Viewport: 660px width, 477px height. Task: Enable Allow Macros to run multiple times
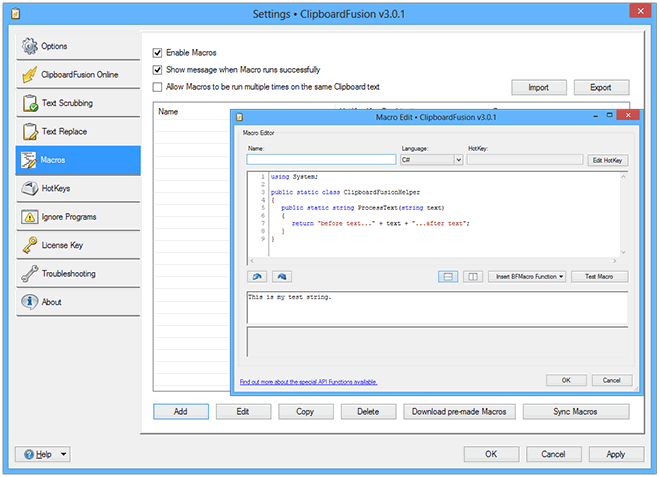pos(158,87)
